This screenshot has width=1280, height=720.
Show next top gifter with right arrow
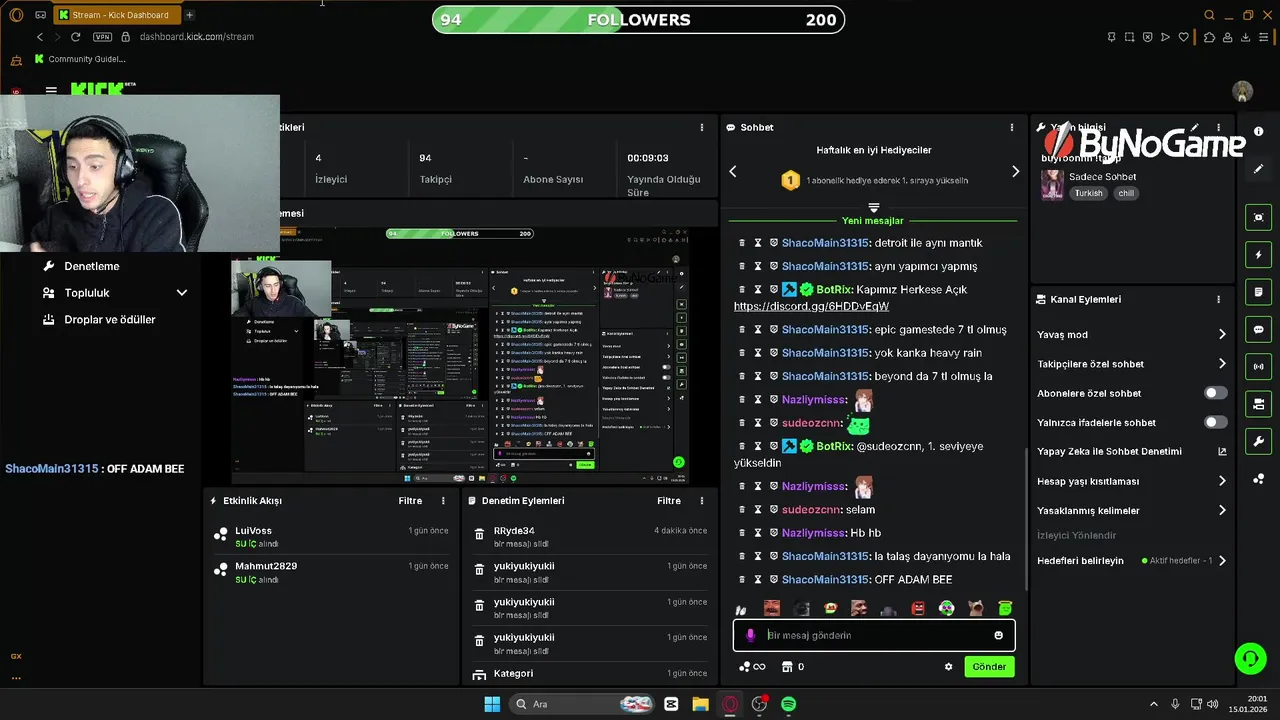1015,172
